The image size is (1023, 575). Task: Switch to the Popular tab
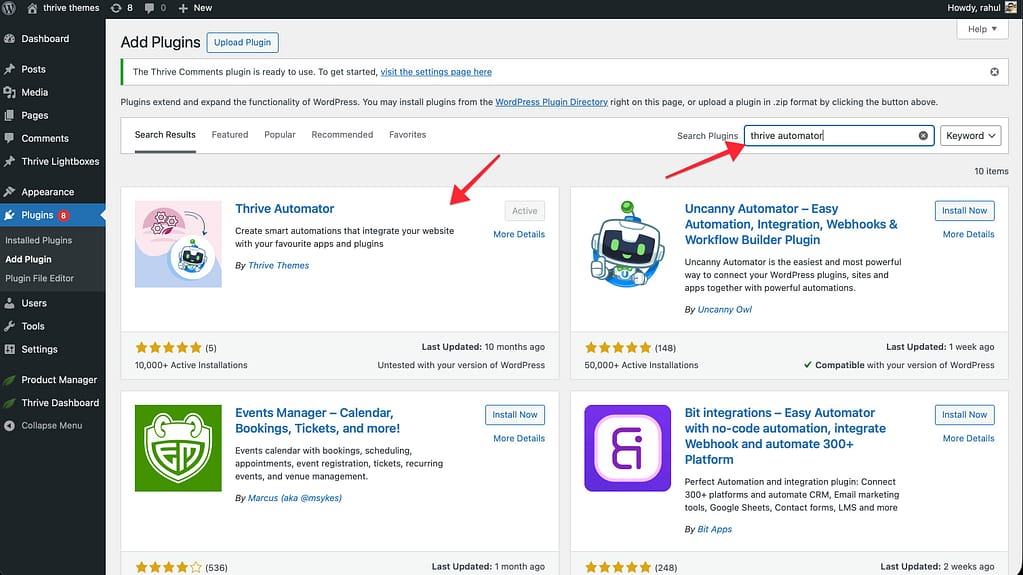coord(279,135)
